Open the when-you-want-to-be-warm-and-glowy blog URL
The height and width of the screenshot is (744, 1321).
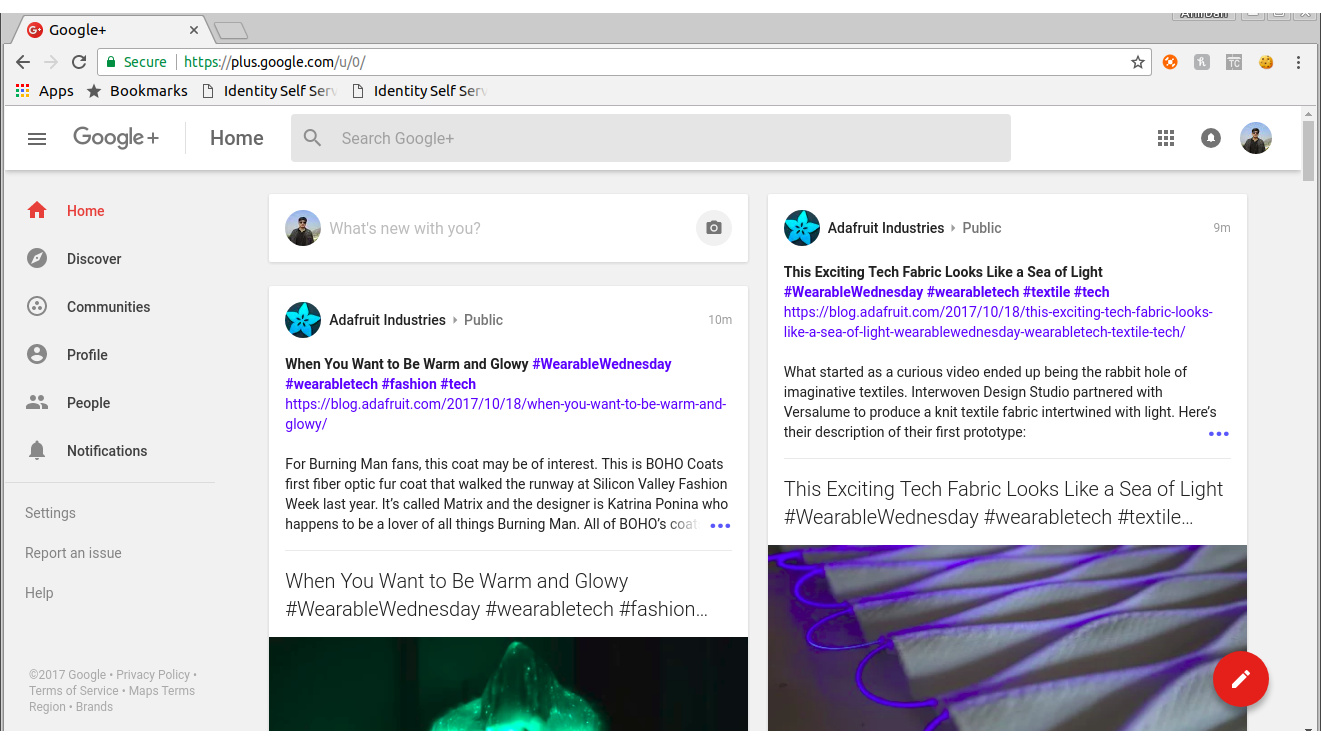505,414
